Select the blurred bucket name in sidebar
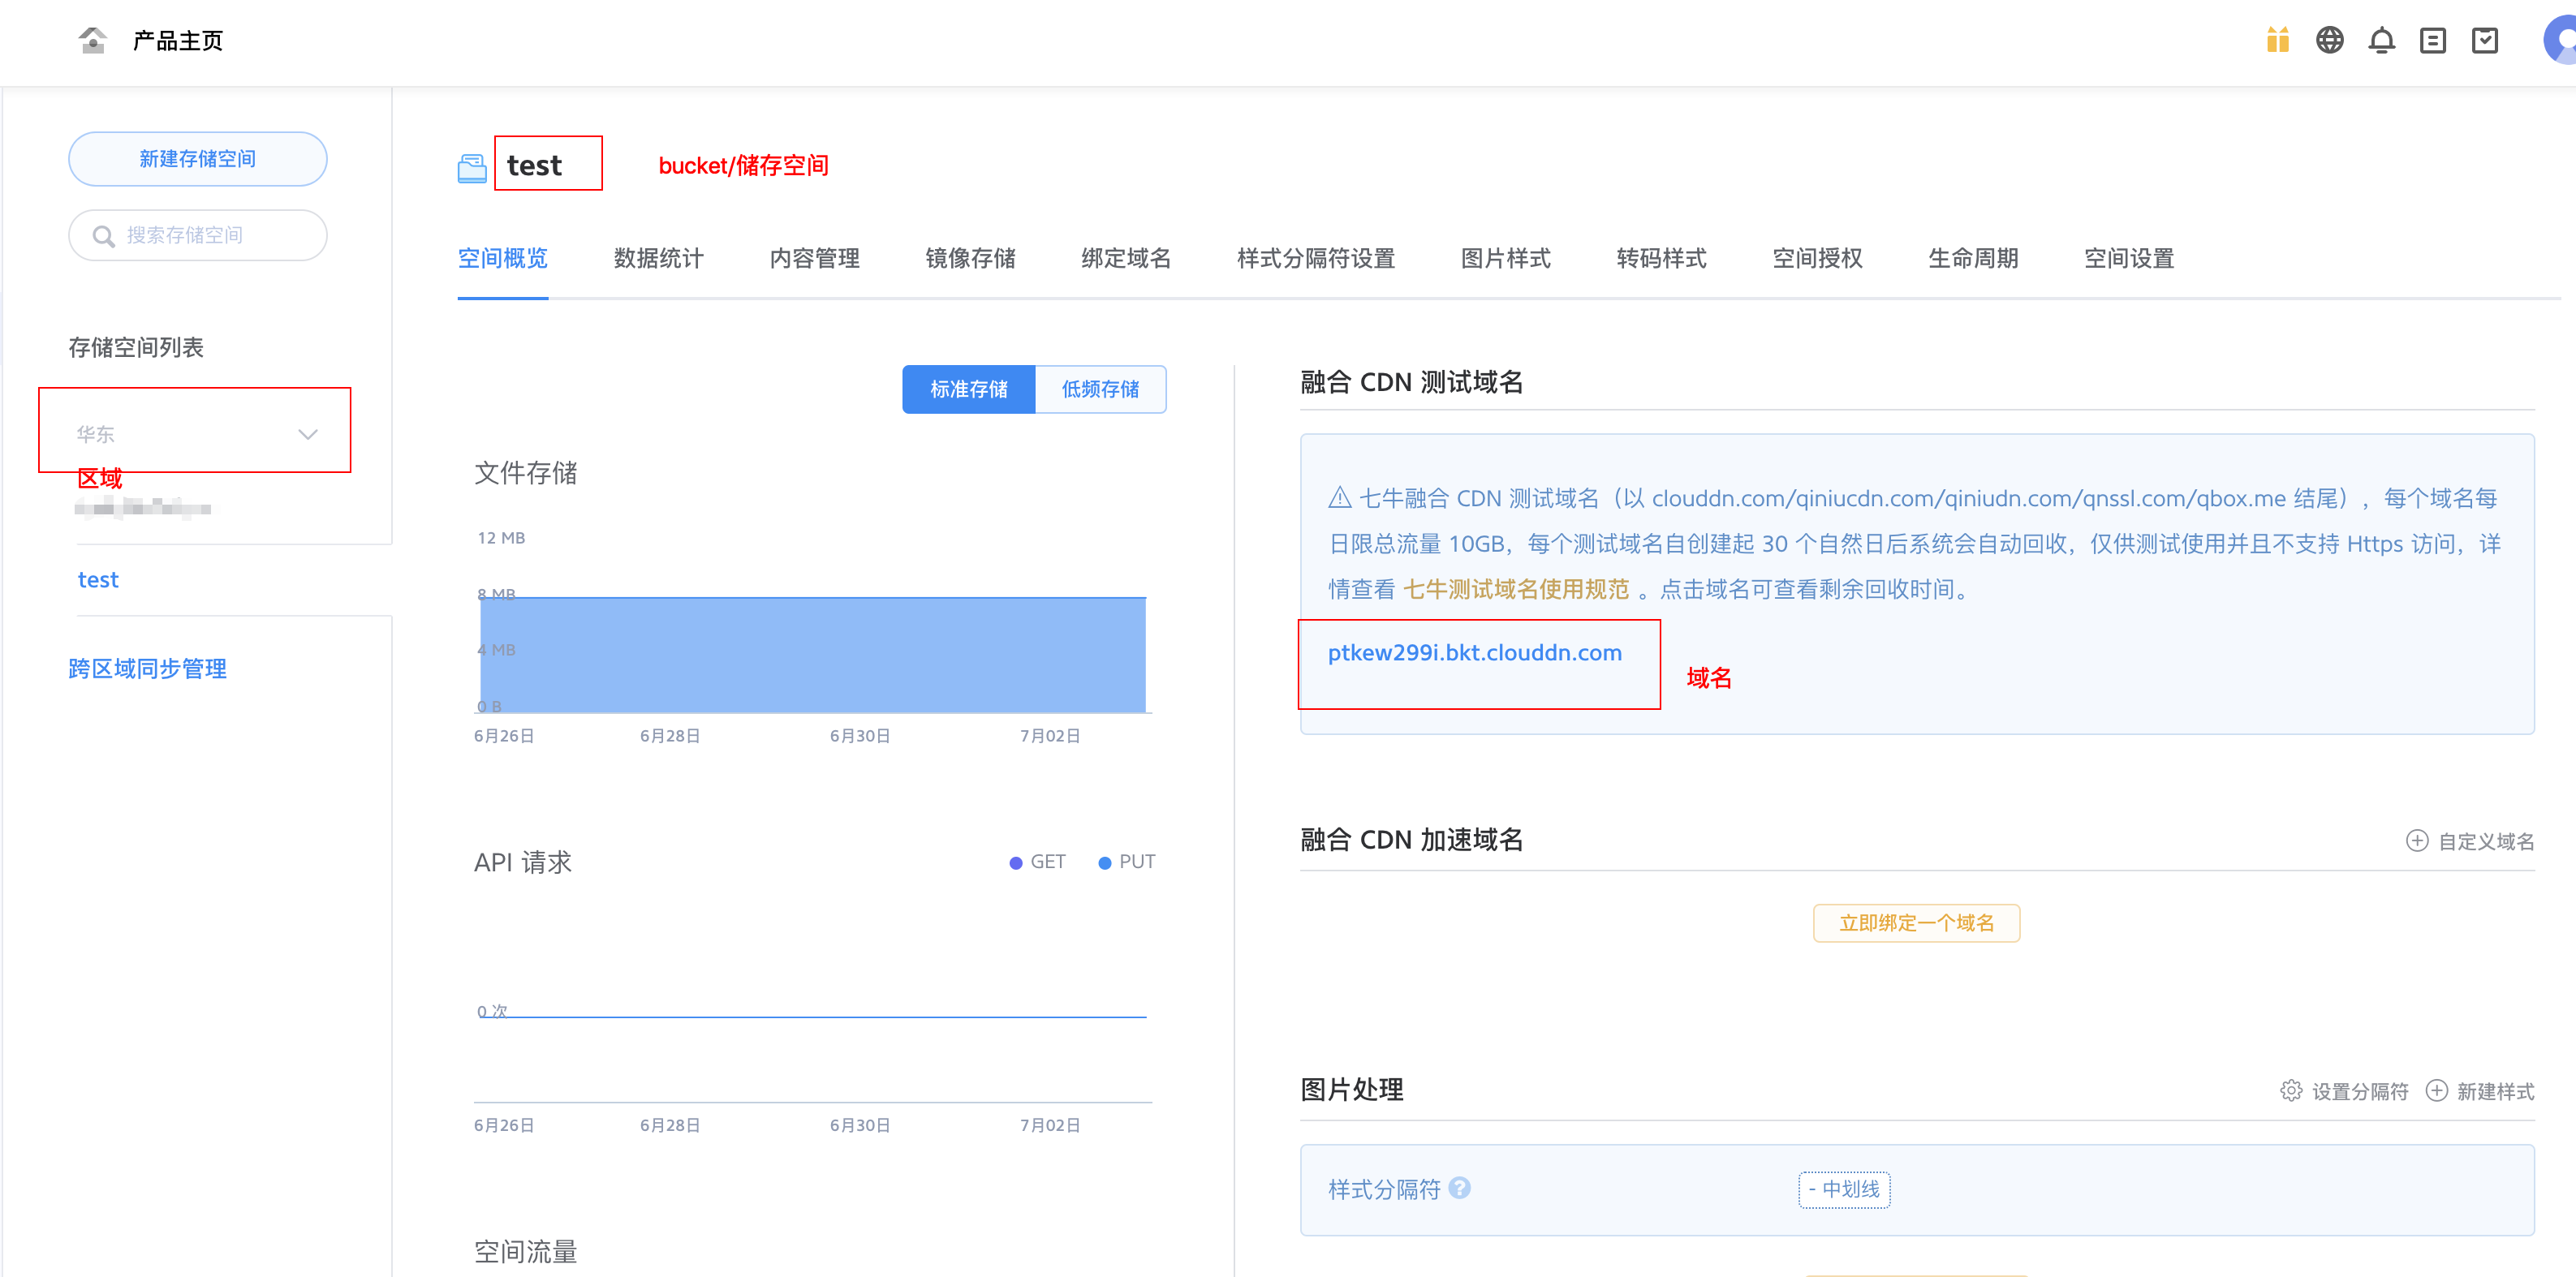Image resolution: width=2576 pixels, height=1277 pixels. coord(143,509)
